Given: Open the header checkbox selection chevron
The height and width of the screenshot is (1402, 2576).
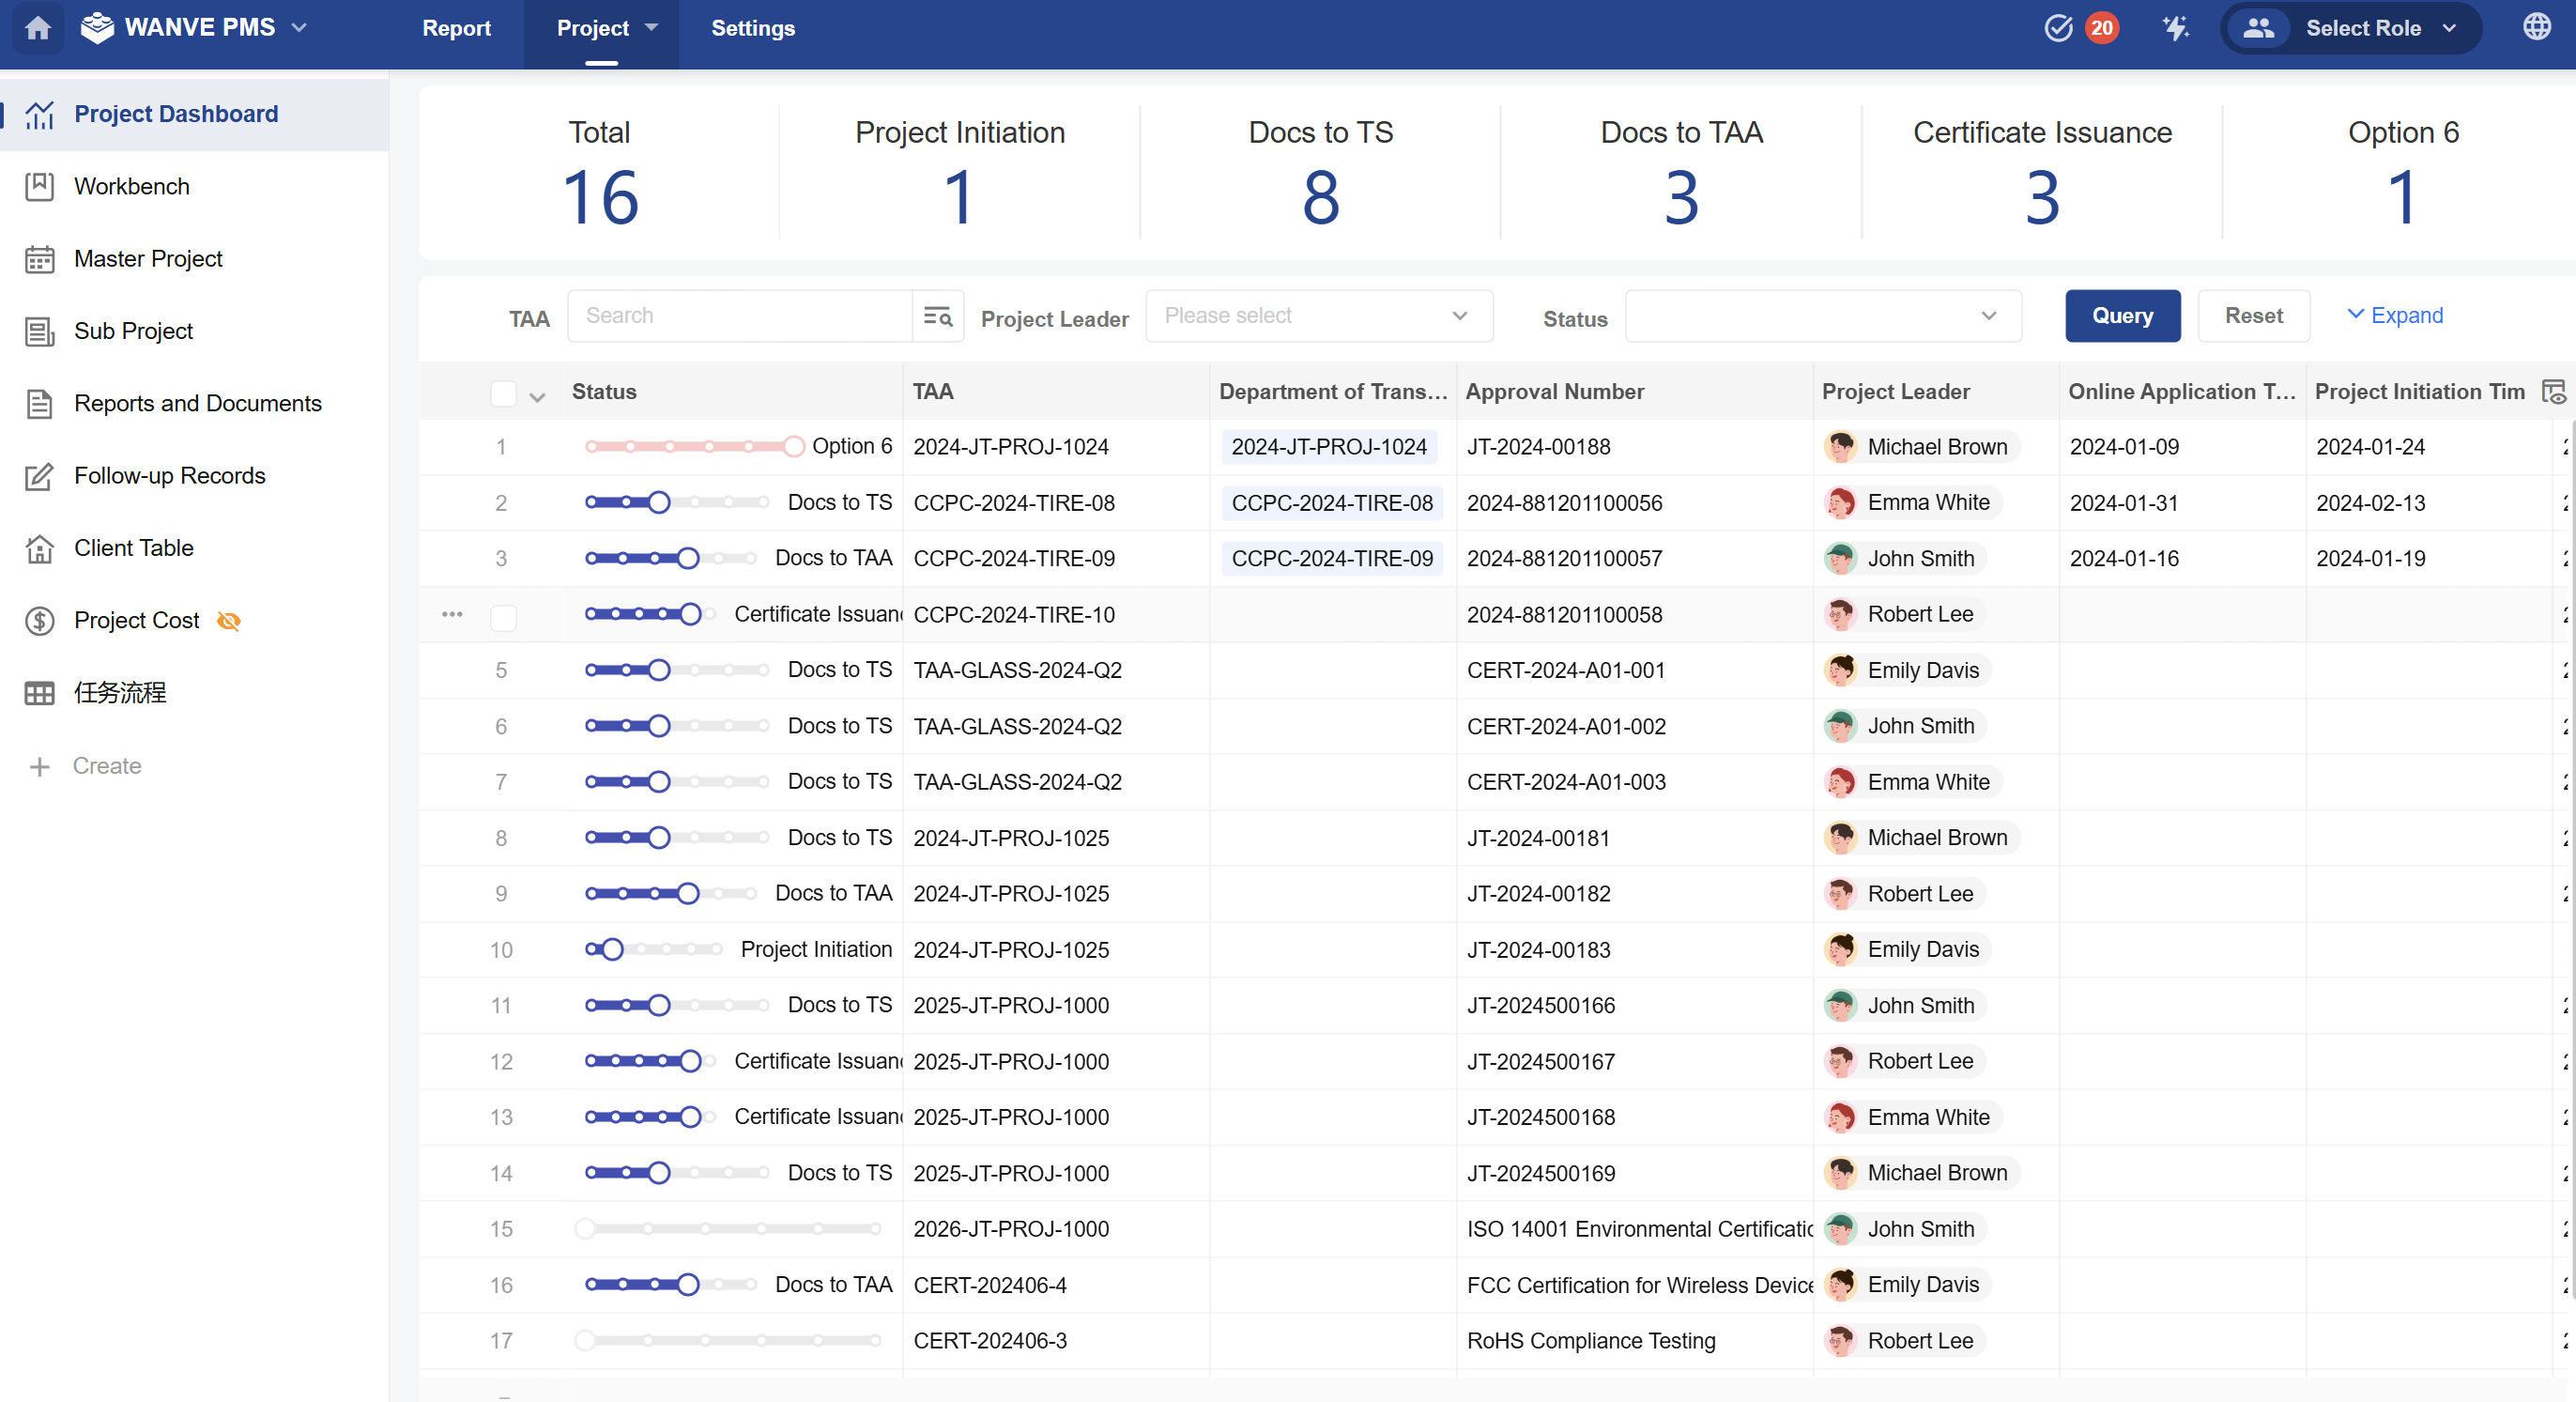Looking at the screenshot, I should [538, 397].
